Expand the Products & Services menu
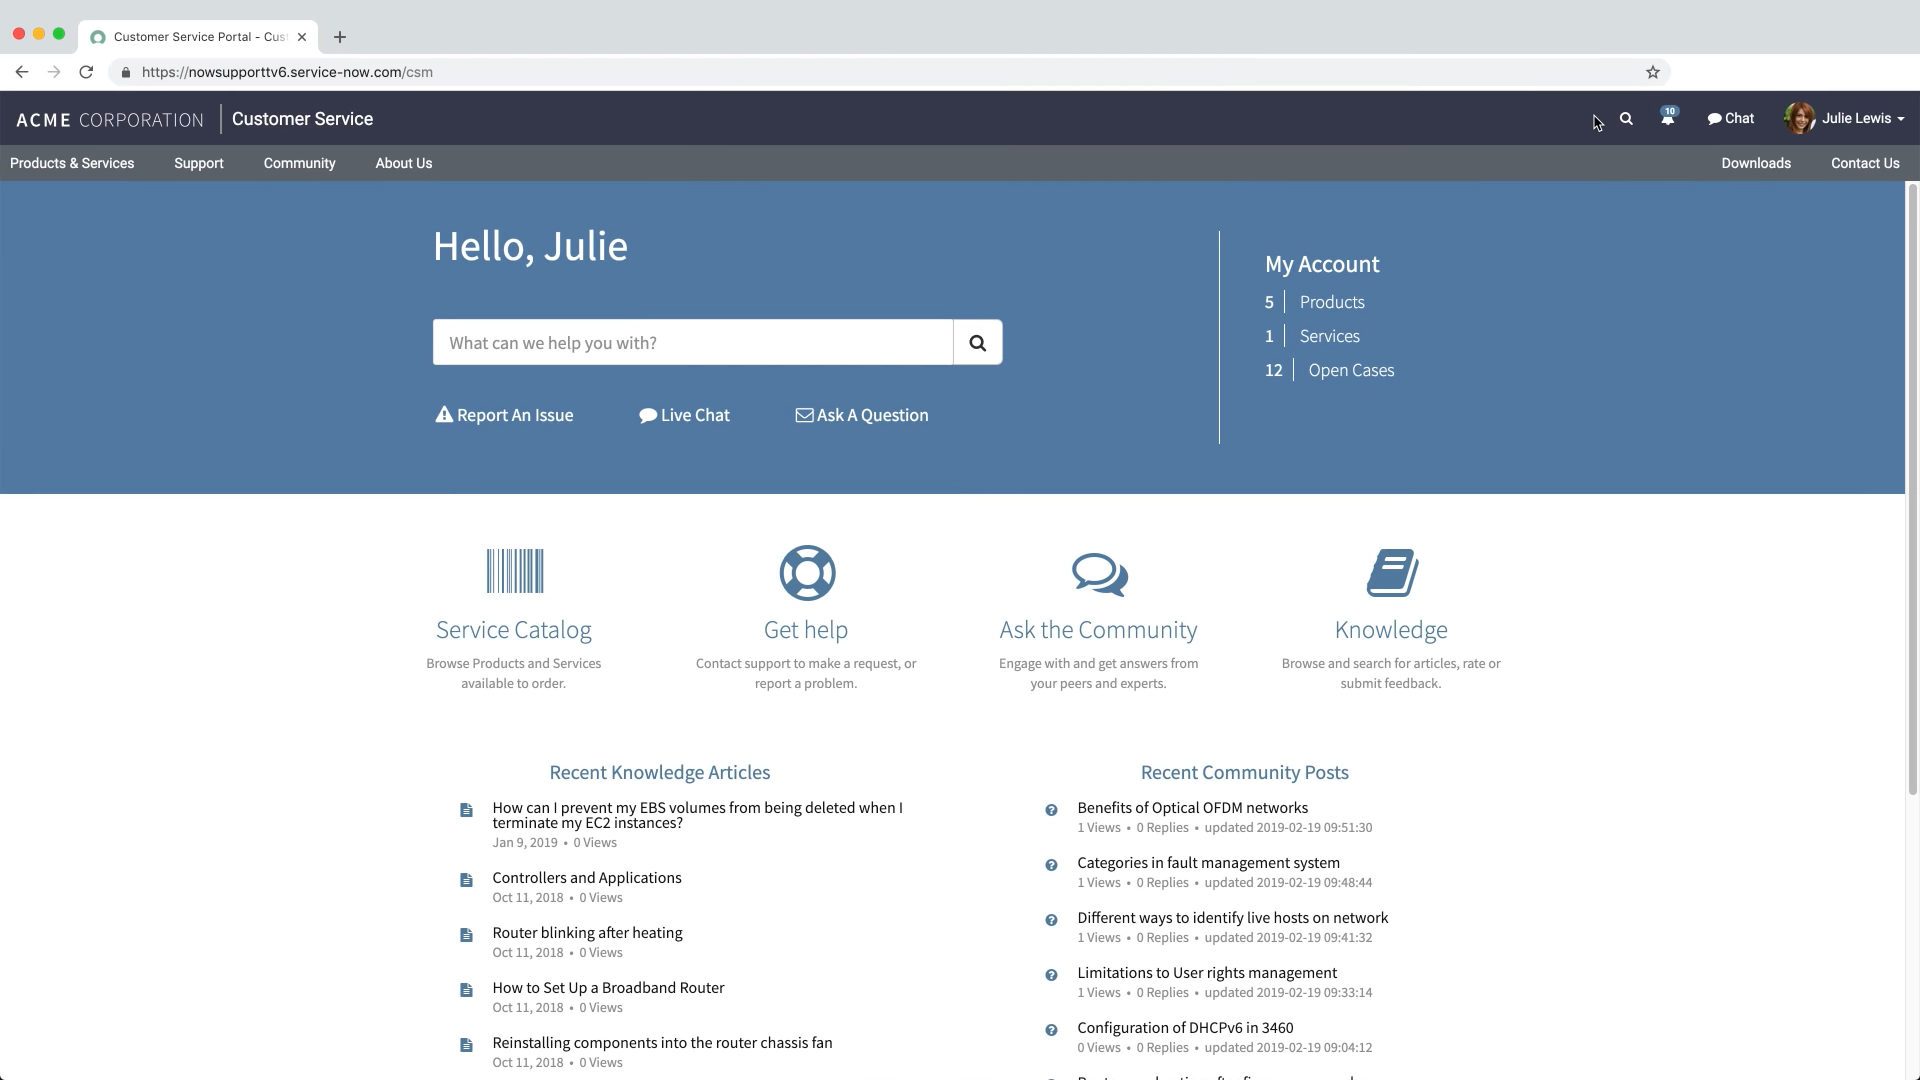The image size is (1920, 1080). (71, 163)
